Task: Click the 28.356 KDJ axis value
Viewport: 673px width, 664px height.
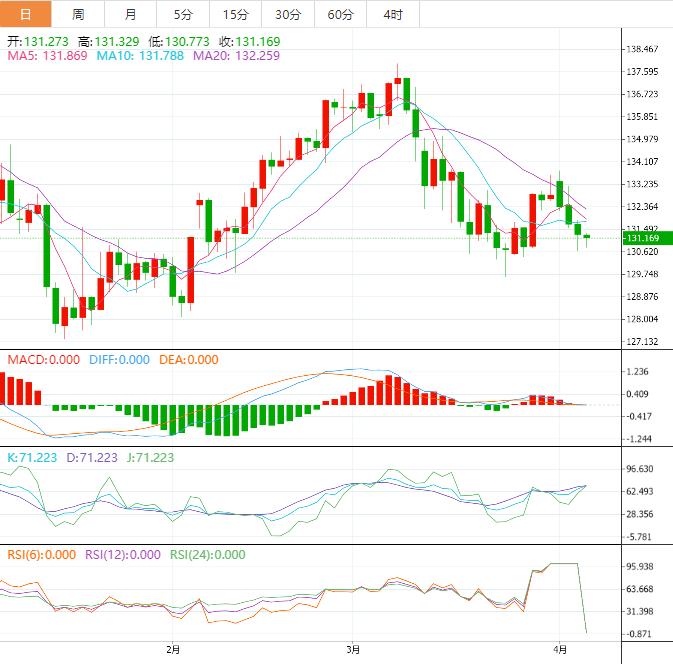Action: tap(640, 514)
